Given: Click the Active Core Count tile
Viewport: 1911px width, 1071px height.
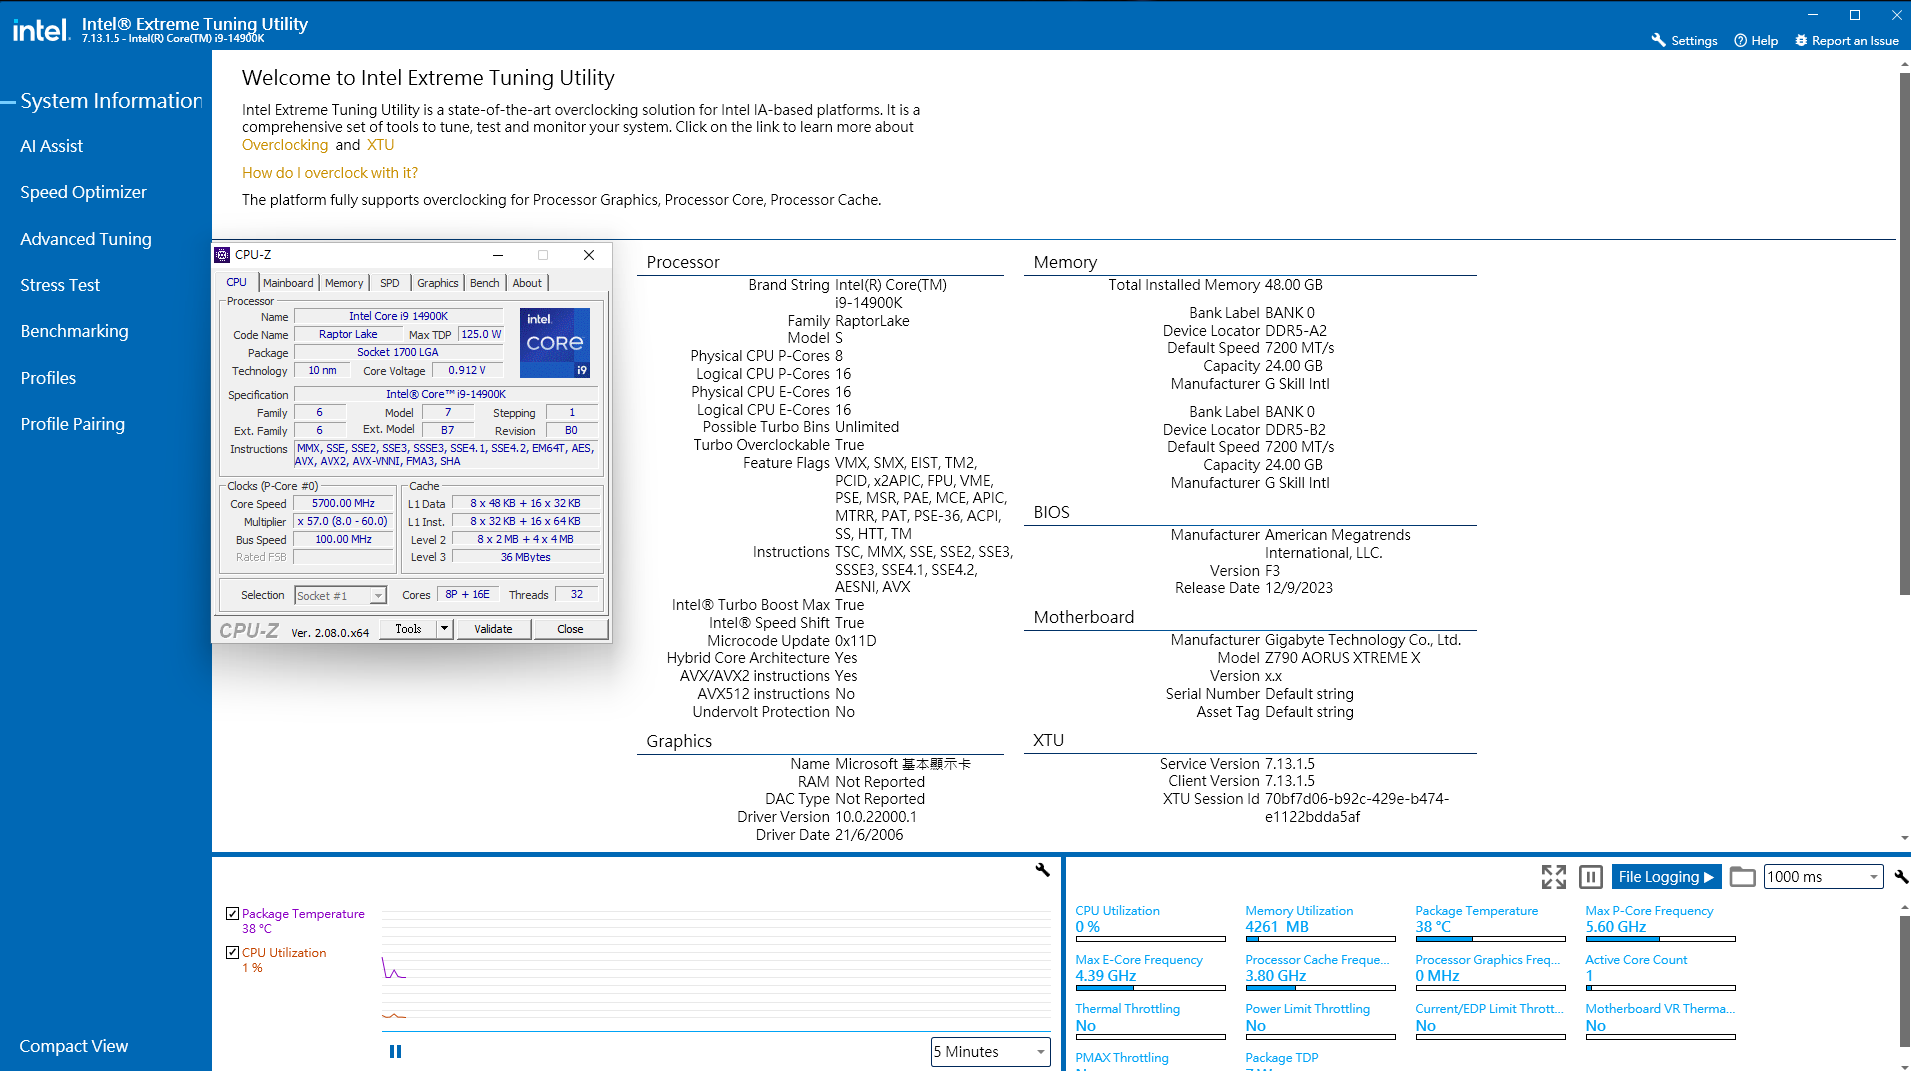Looking at the screenshot, I should point(1660,972).
